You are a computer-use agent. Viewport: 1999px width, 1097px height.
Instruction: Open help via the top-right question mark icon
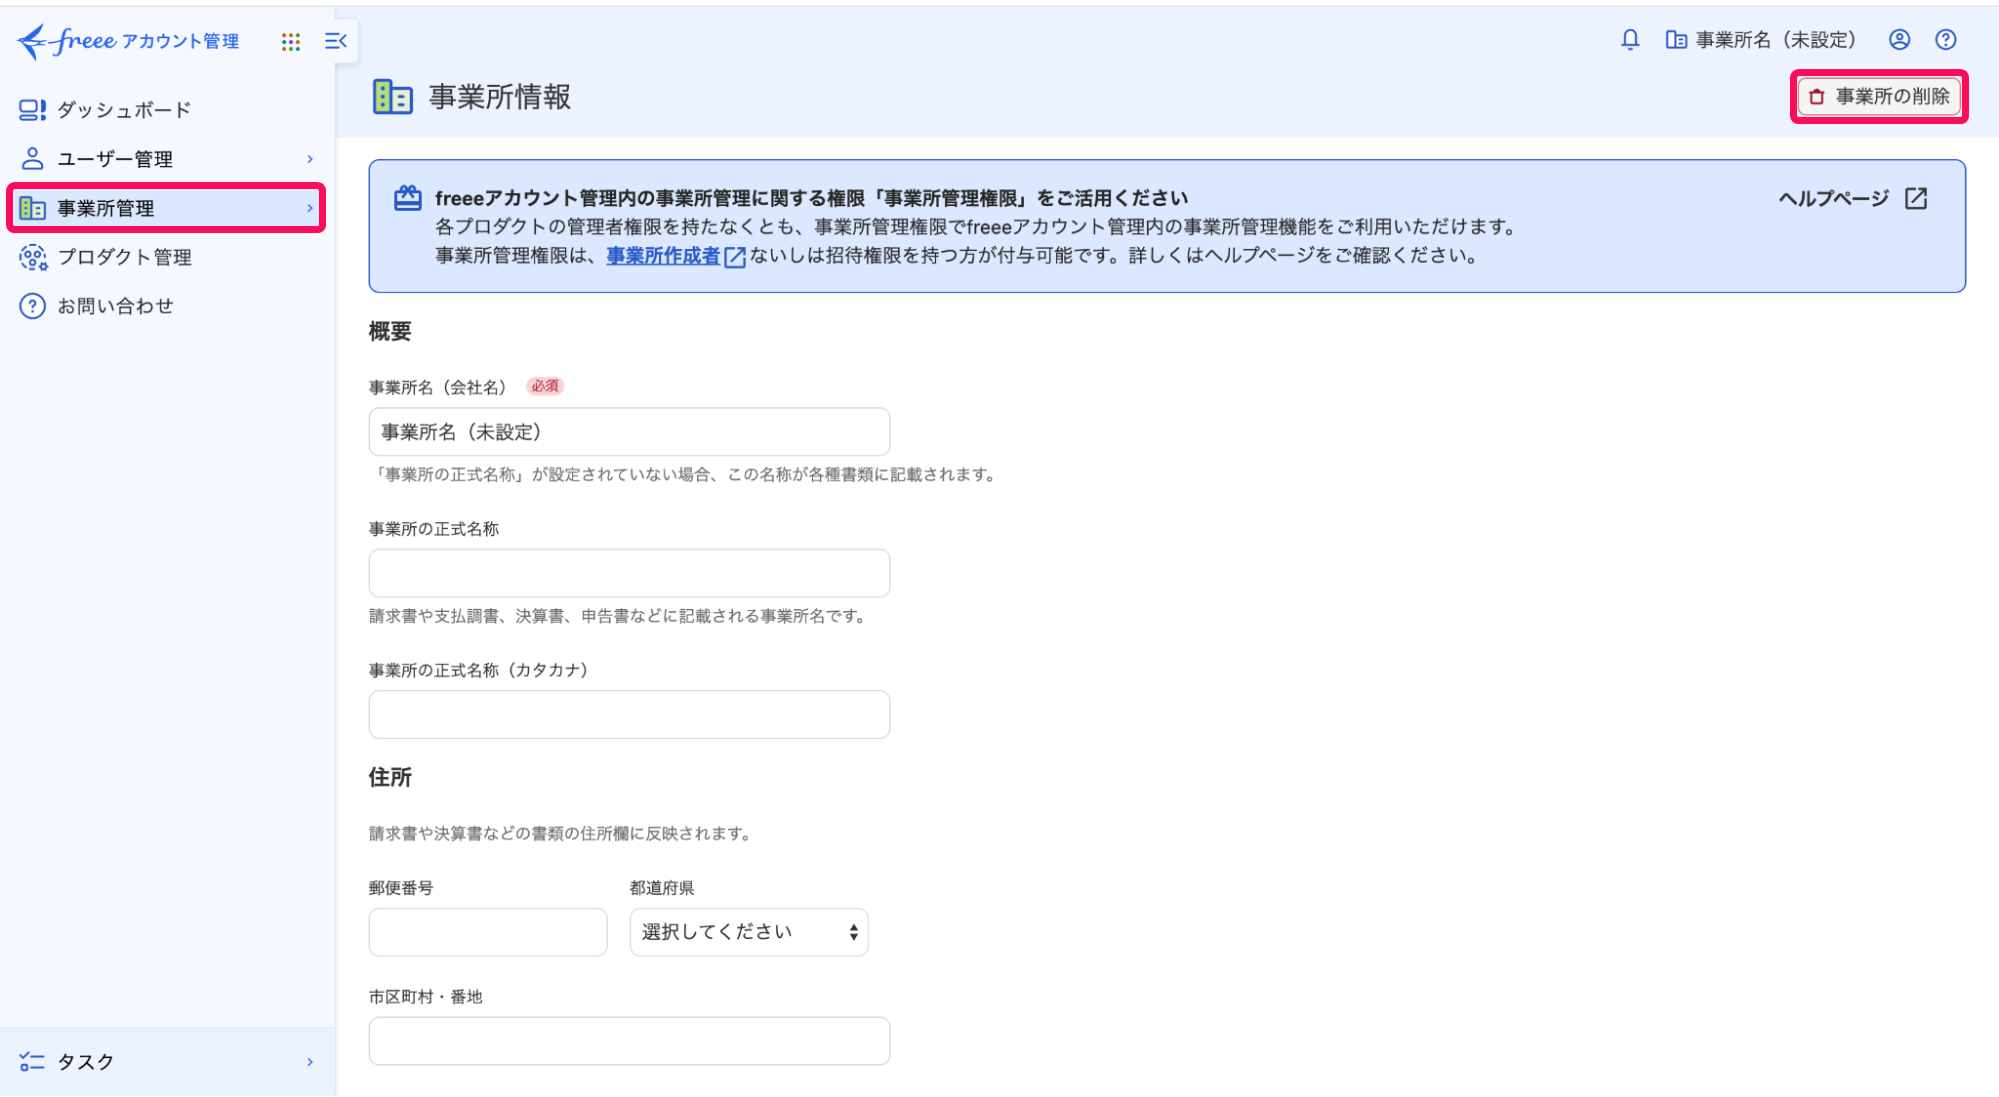(1945, 40)
